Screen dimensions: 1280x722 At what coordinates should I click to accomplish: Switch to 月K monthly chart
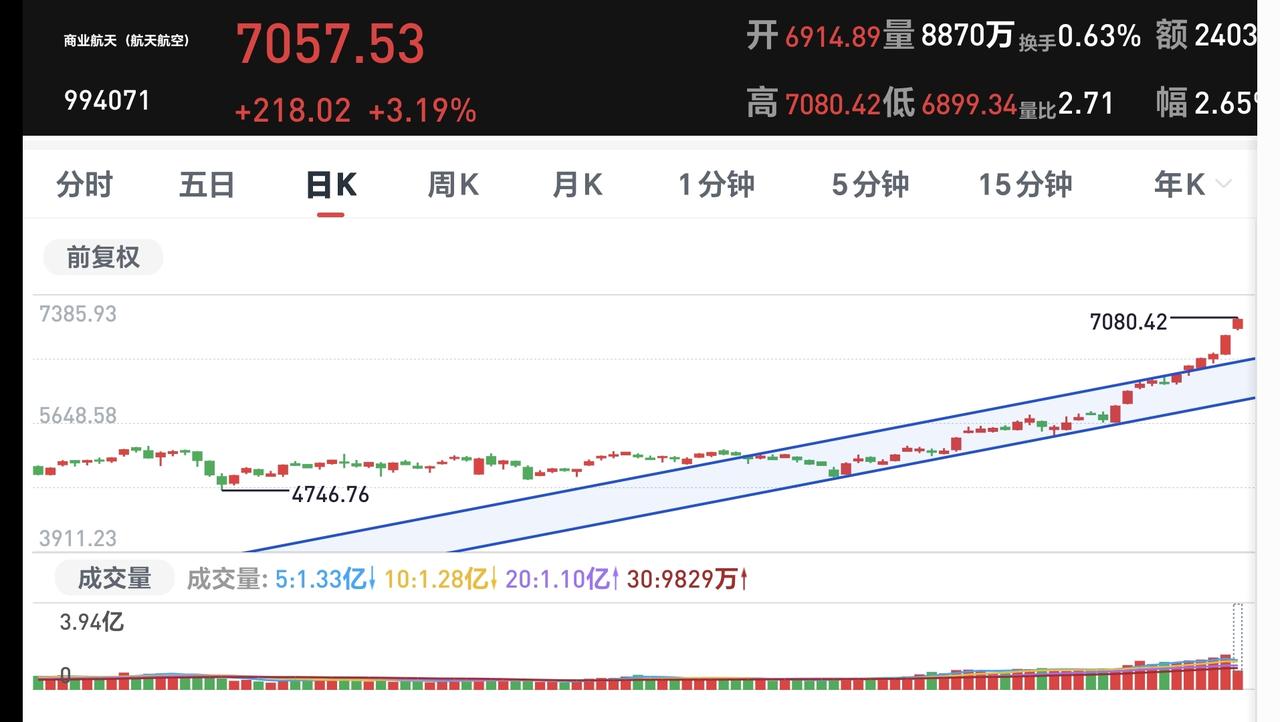pos(577,185)
